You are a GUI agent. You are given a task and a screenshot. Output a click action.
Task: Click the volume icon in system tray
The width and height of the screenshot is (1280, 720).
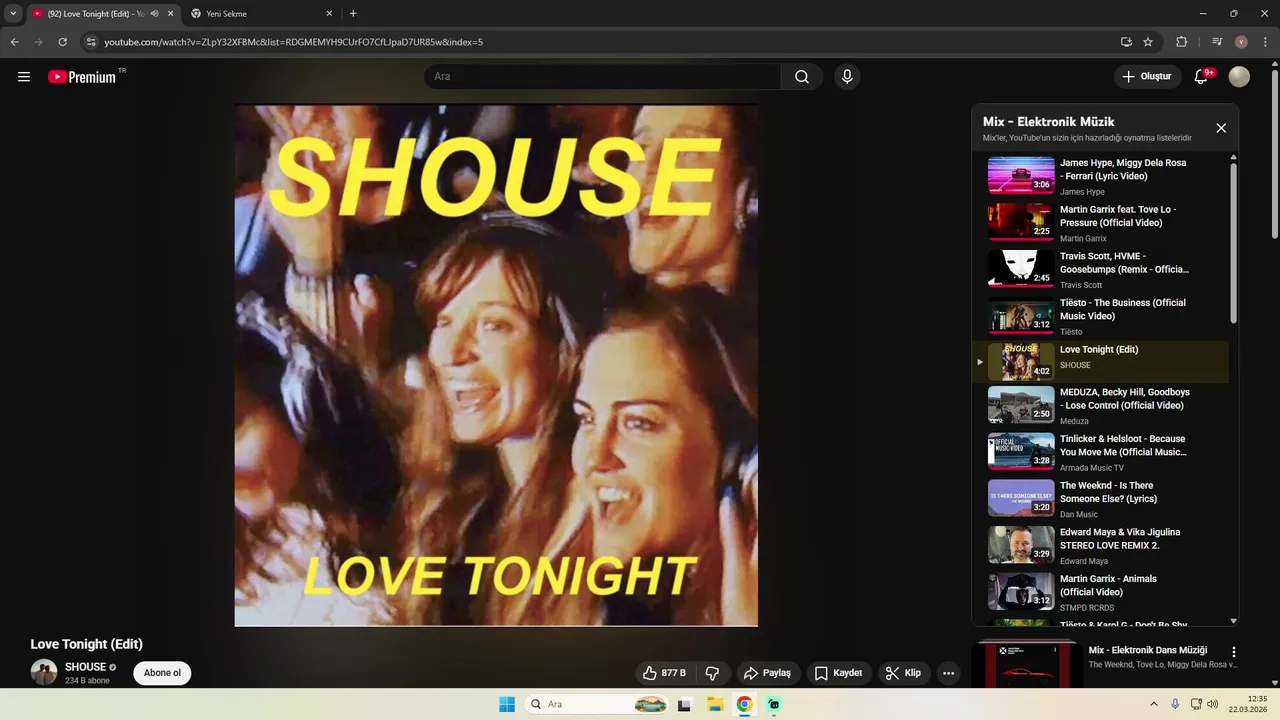pyautogui.click(x=1213, y=704)
